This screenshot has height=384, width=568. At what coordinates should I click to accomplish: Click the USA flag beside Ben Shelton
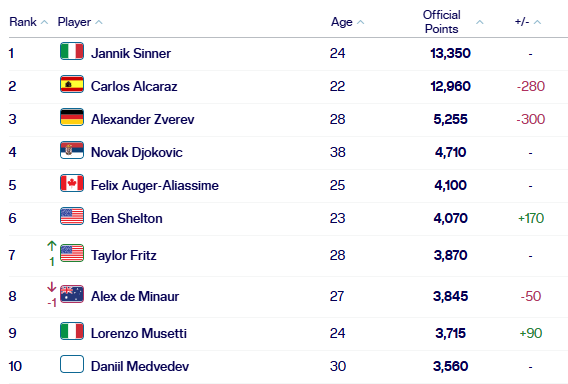point(72,216)
